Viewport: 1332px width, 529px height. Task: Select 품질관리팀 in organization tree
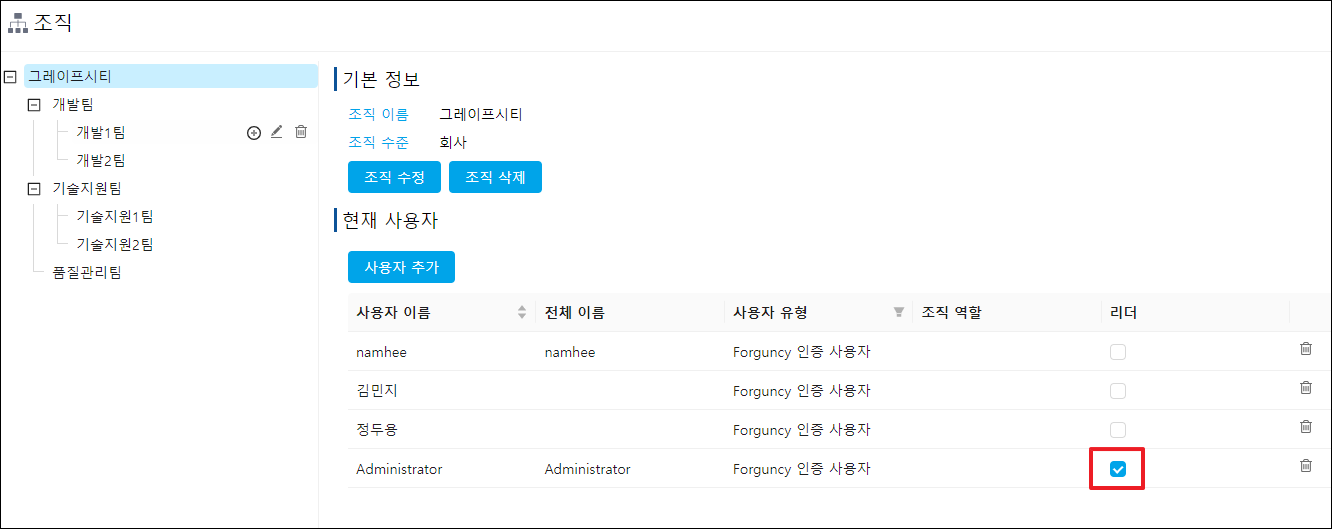pos(87,272)
